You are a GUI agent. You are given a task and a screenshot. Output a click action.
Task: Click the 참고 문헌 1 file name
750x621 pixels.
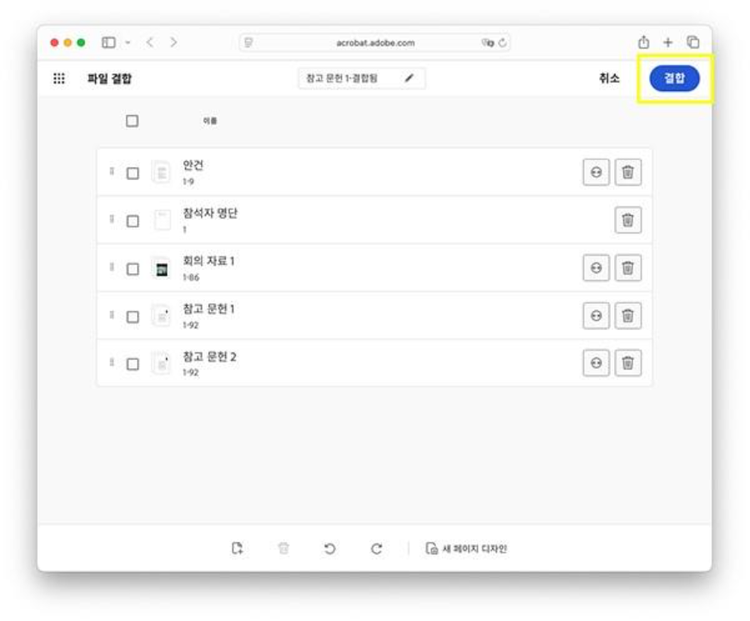click(x=209, y=309)
